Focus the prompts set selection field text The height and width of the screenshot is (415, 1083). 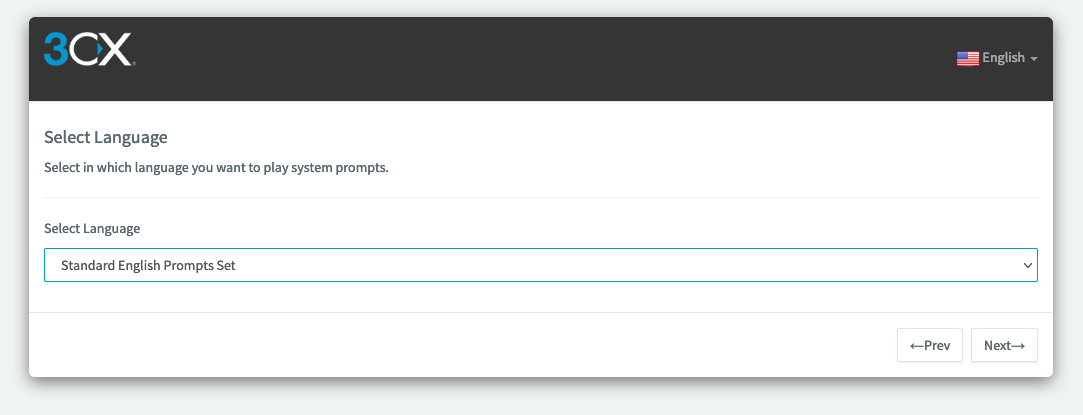point(148,265)
